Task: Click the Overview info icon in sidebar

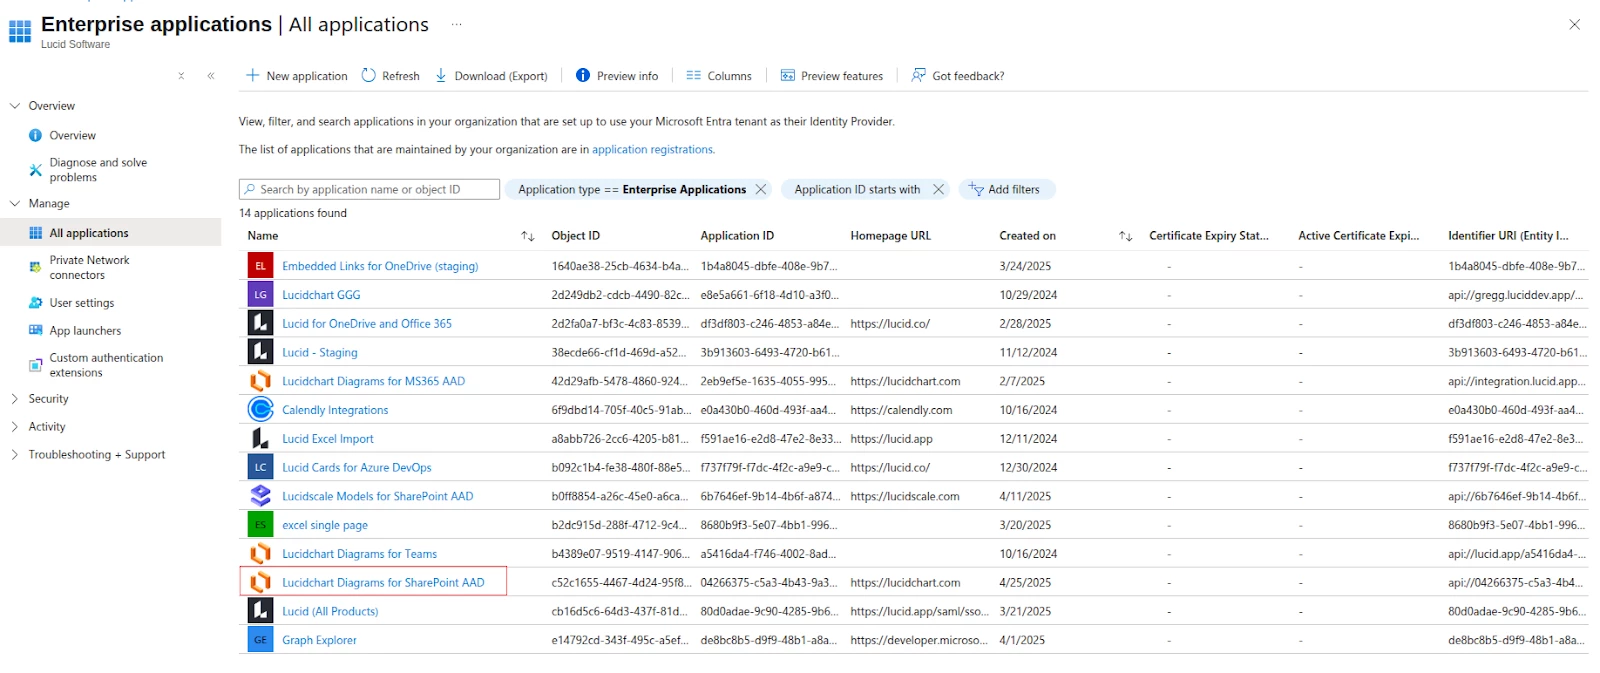Action: (x=36, y=135)
